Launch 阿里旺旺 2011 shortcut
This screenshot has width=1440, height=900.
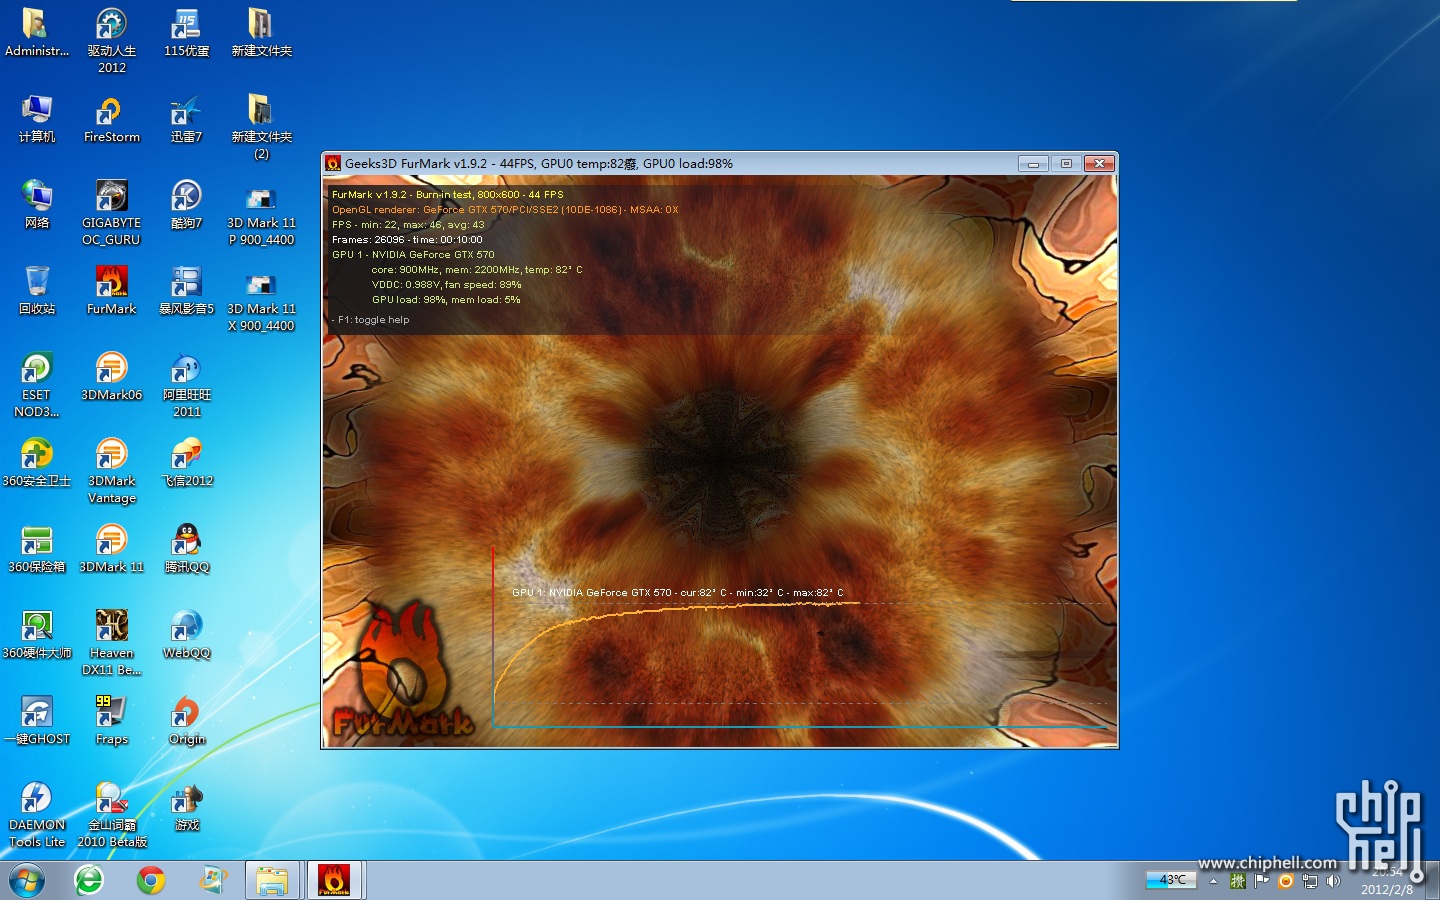coord(186,385)
